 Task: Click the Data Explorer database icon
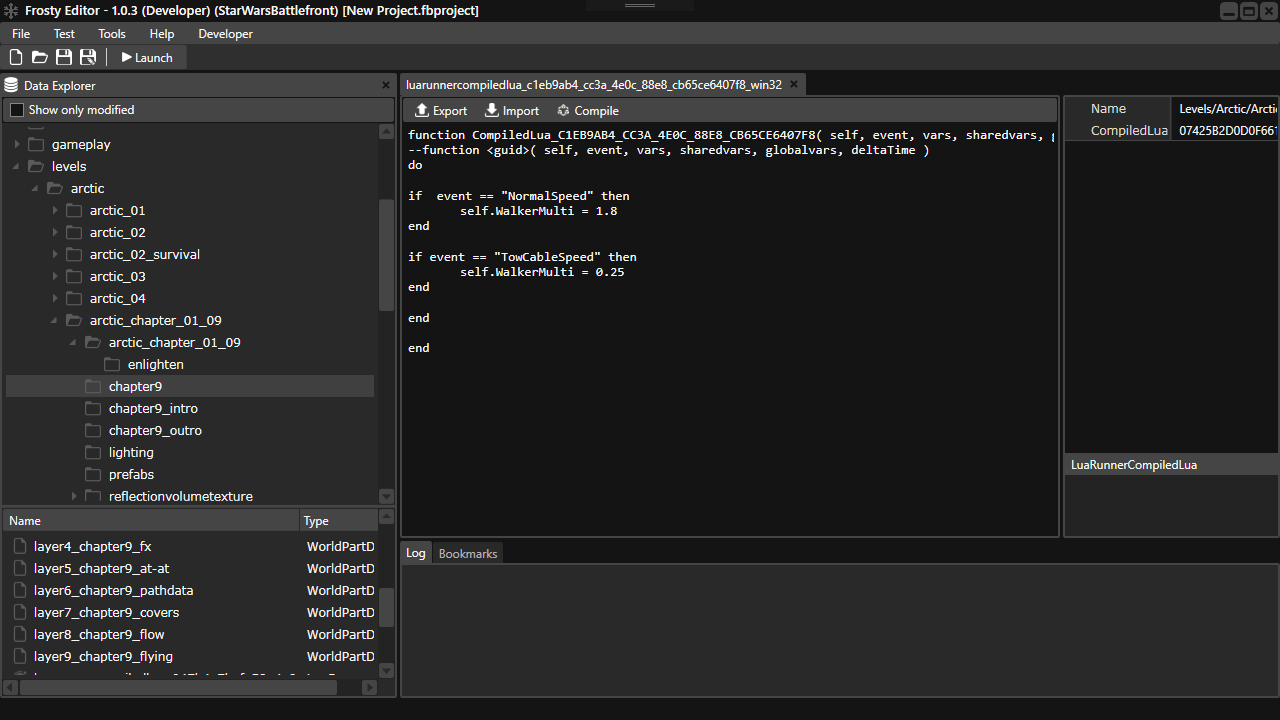(x=11, y=85)
